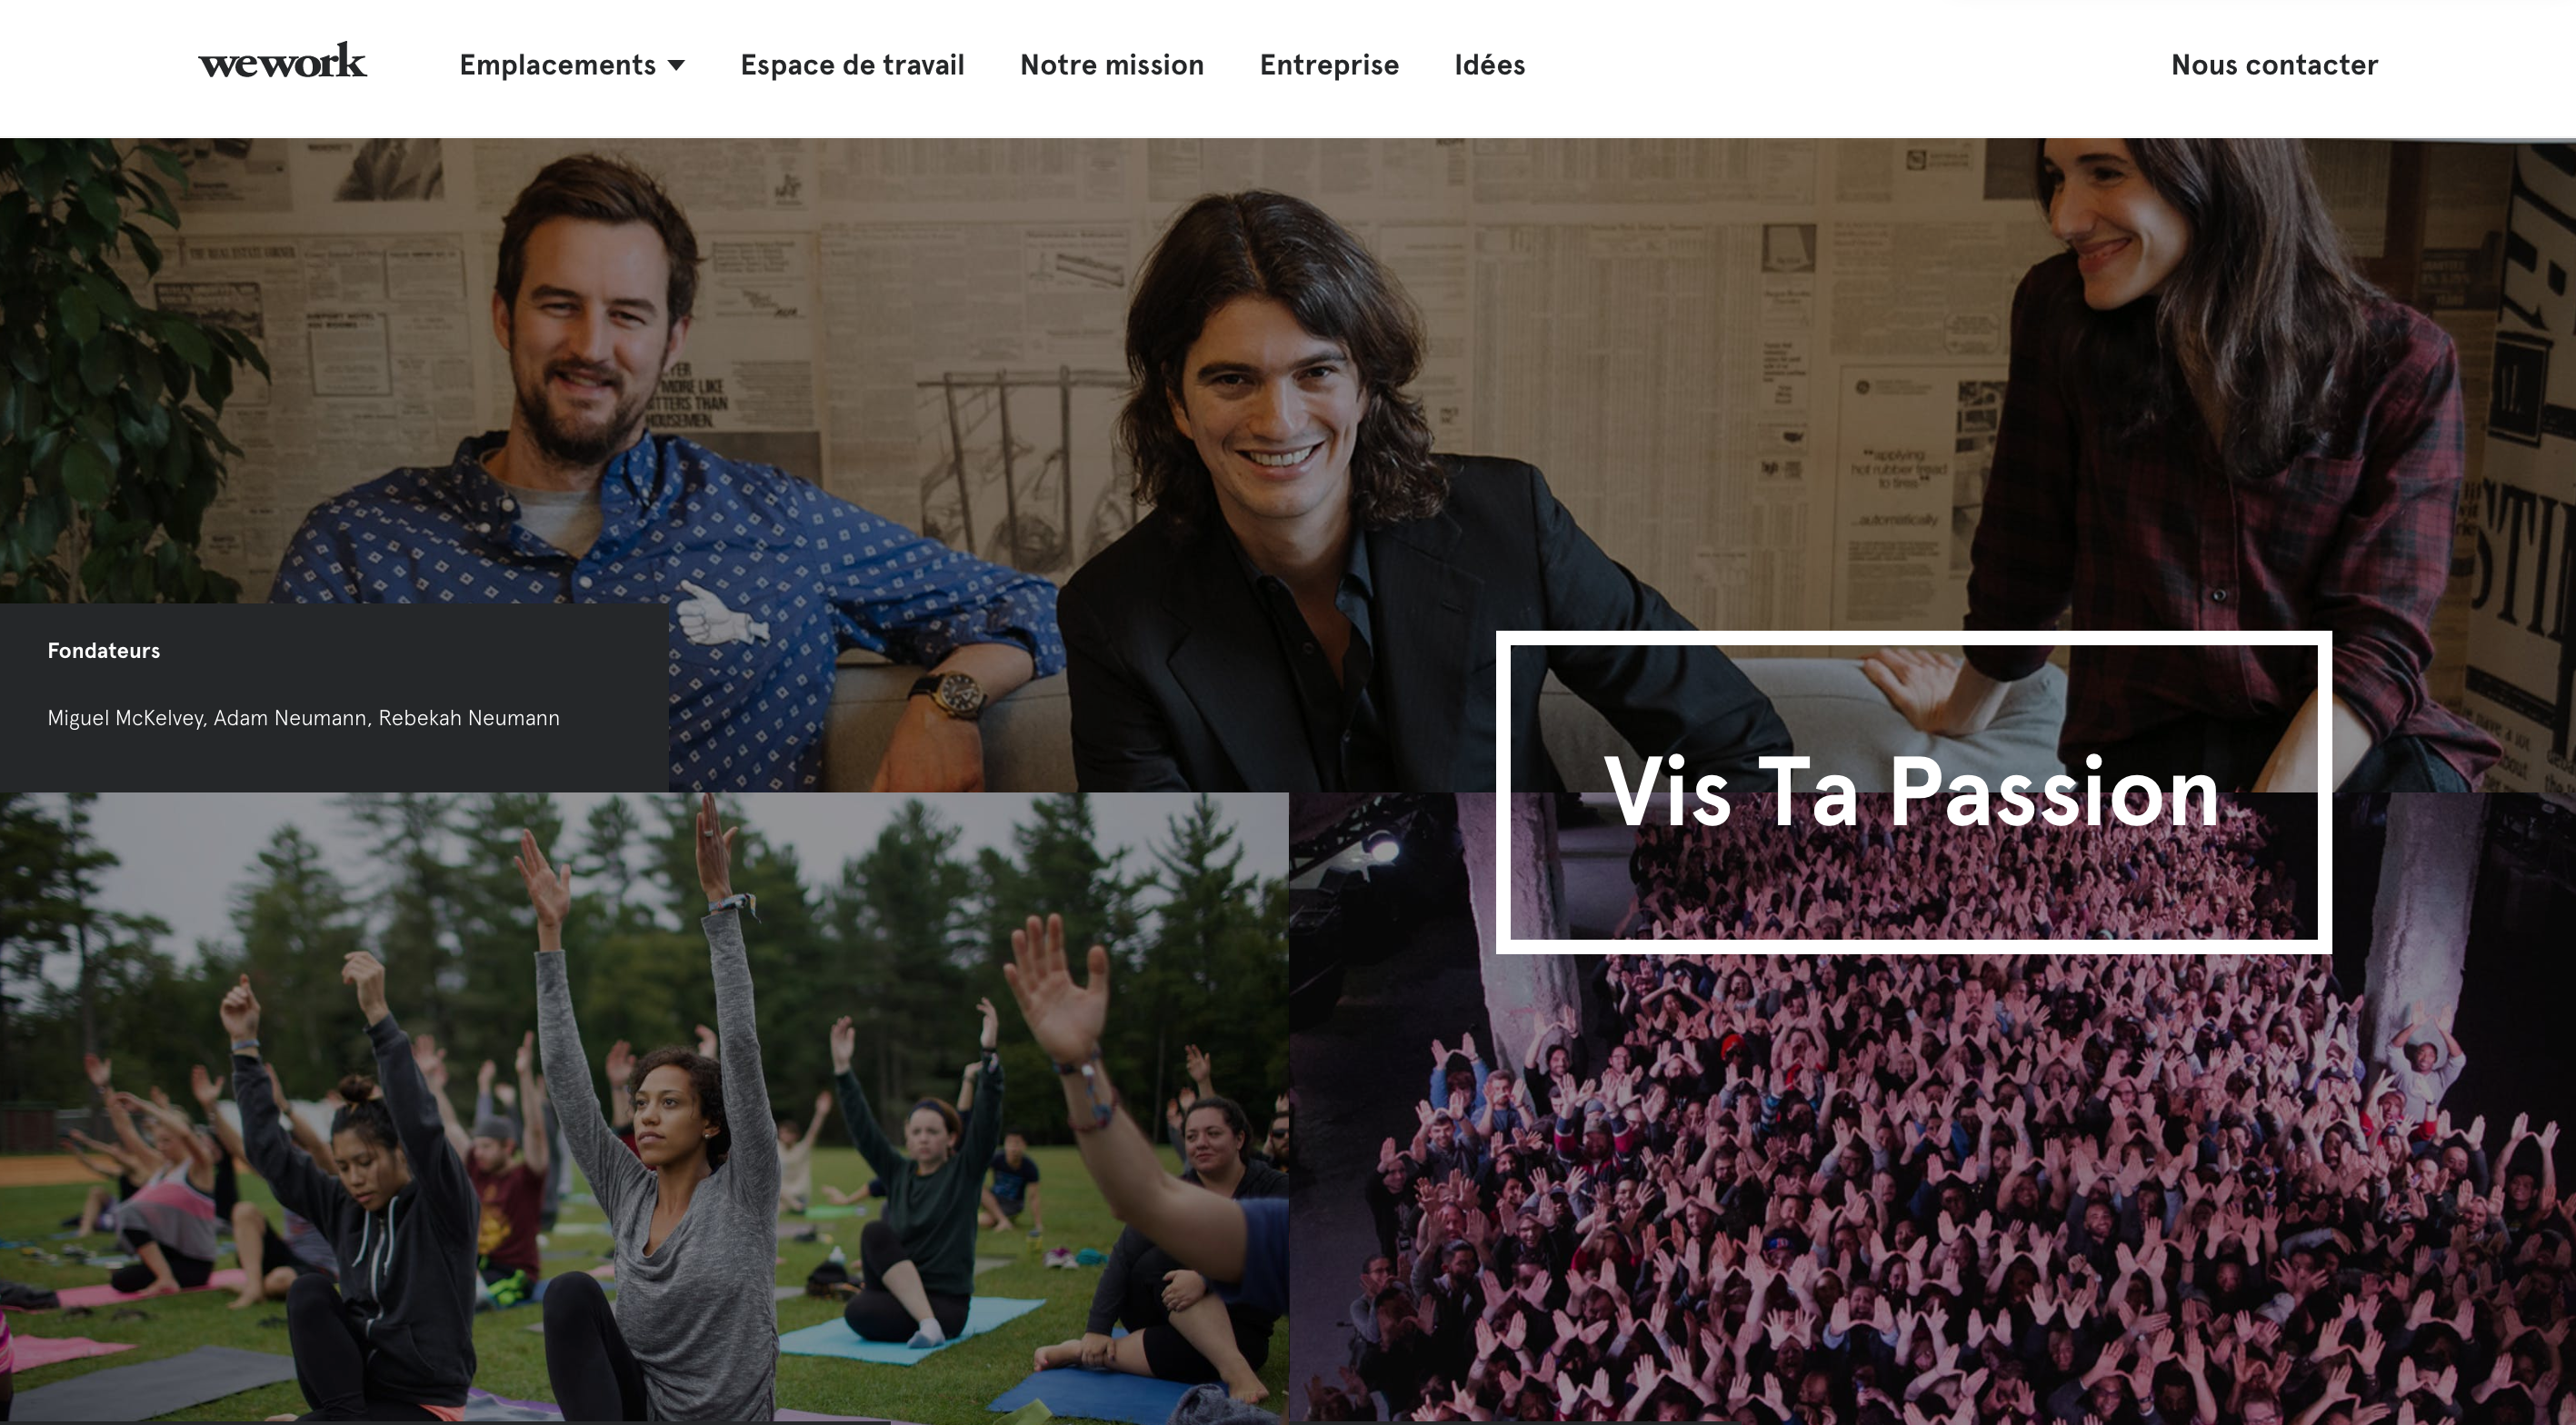Open the Idées section
Screen dimensions: 2576x1425
(1490, 65)
